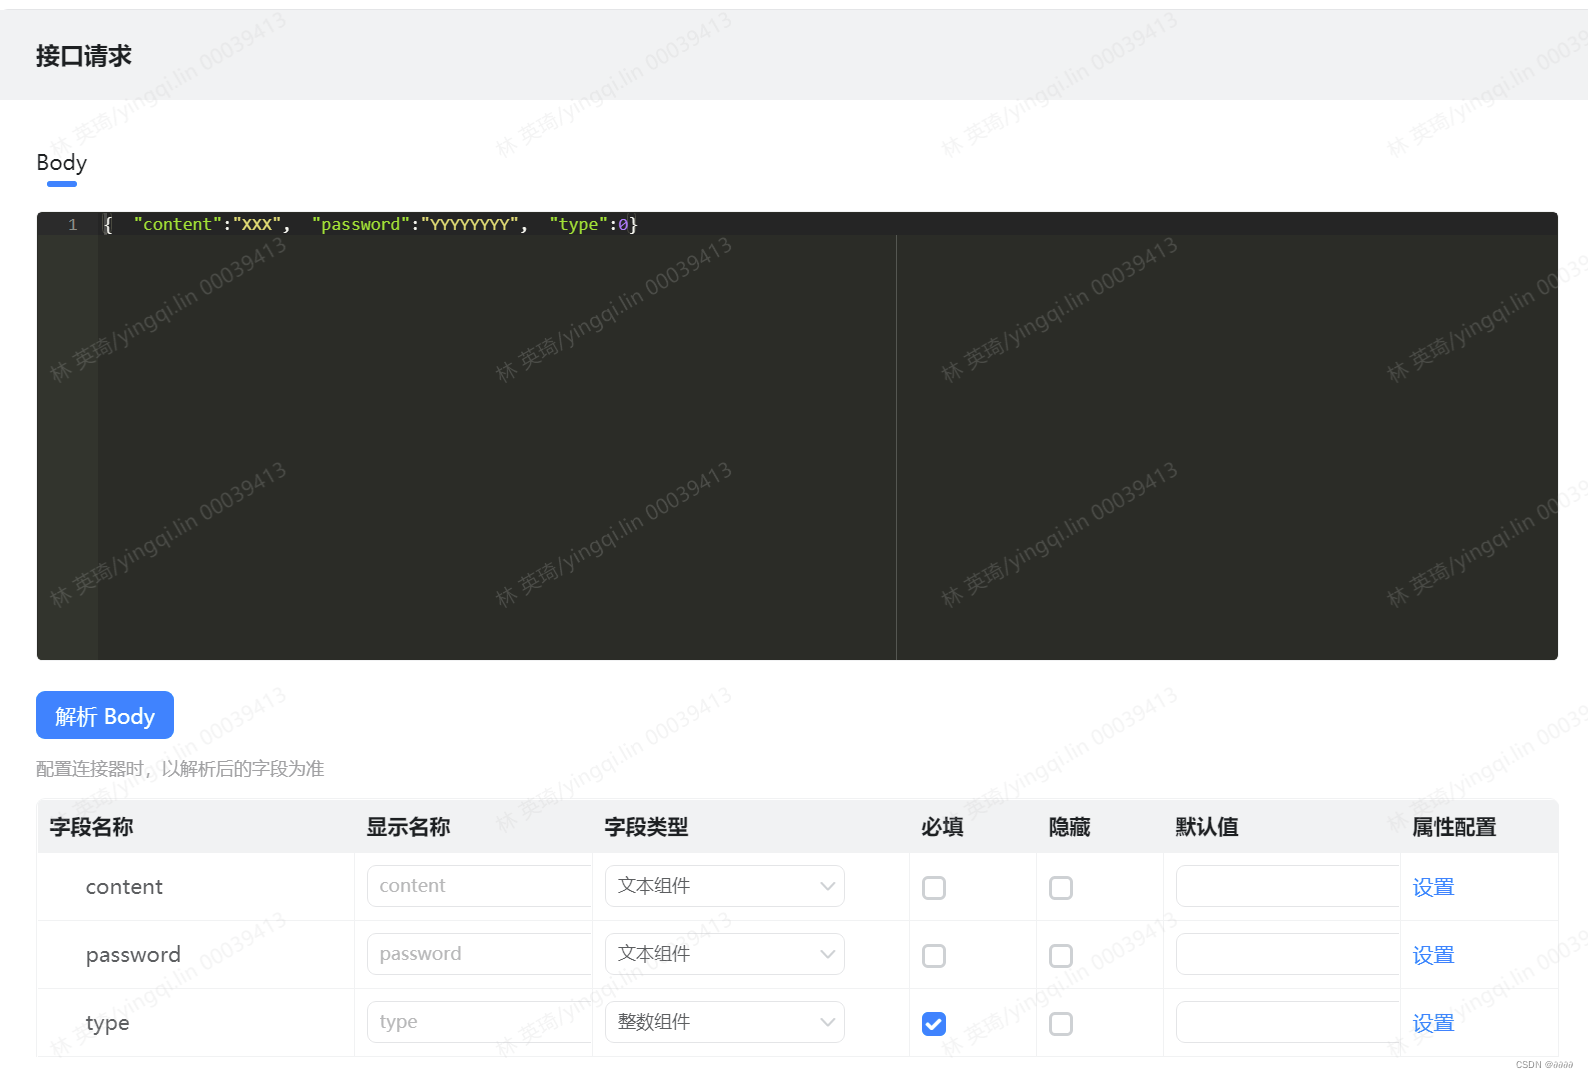Click the 接口请求 section heading

click(x=84, y=56)
